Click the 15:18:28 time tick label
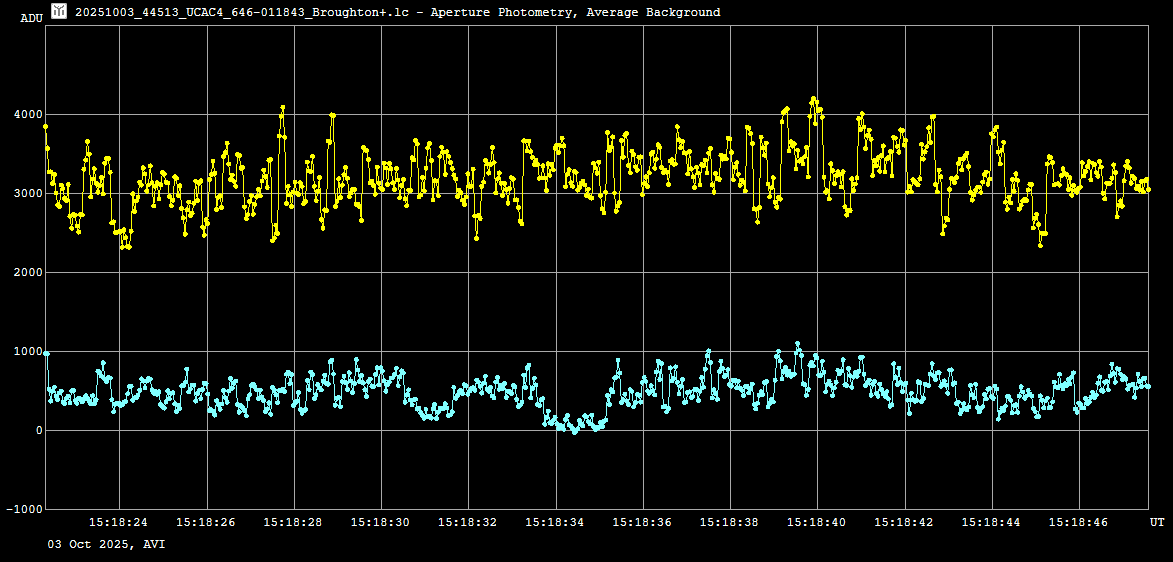Viewport: 1173px width, 562px height. (293, 522)
